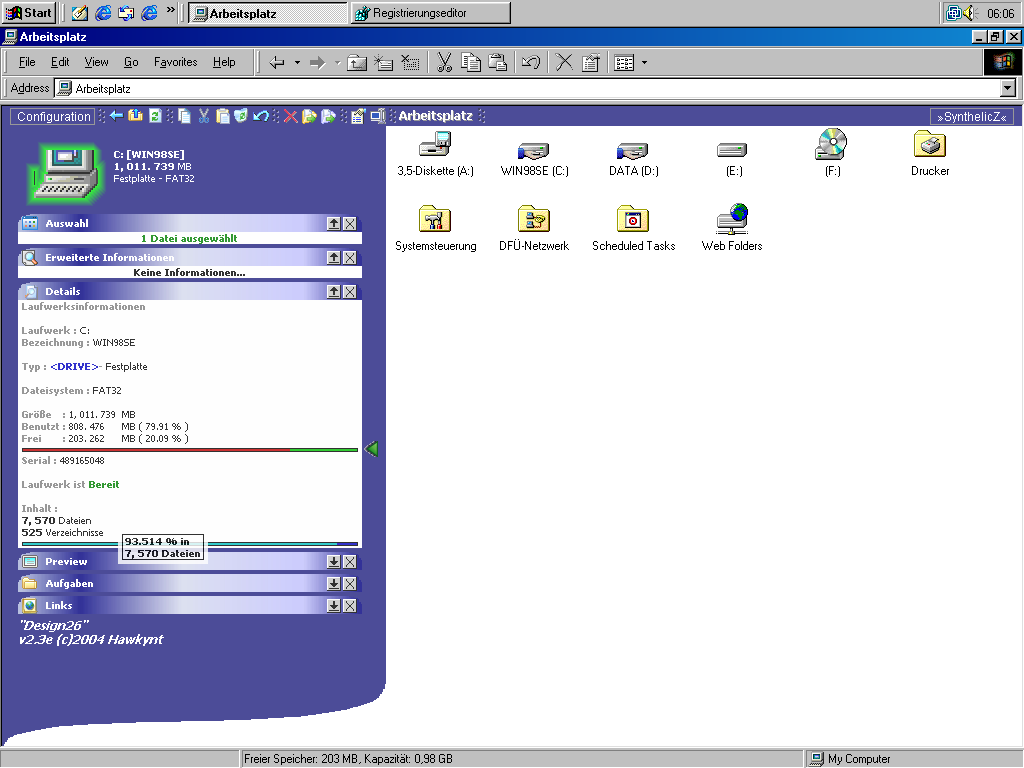Click the green refresh icon in side panel toolbar
Screen dimensions: 1024x768
pos(155,116)
